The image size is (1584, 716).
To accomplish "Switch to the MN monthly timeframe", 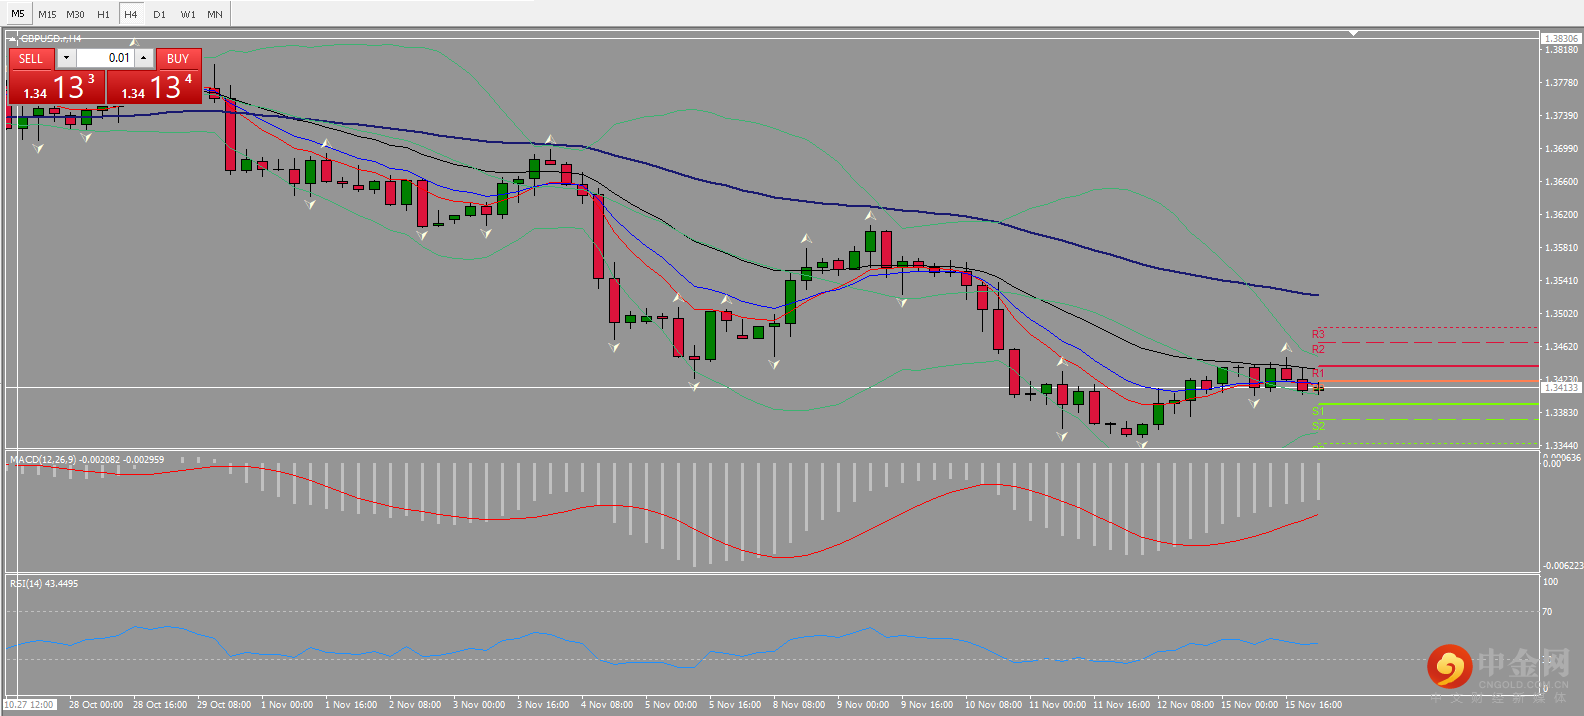I will point(215,15).
